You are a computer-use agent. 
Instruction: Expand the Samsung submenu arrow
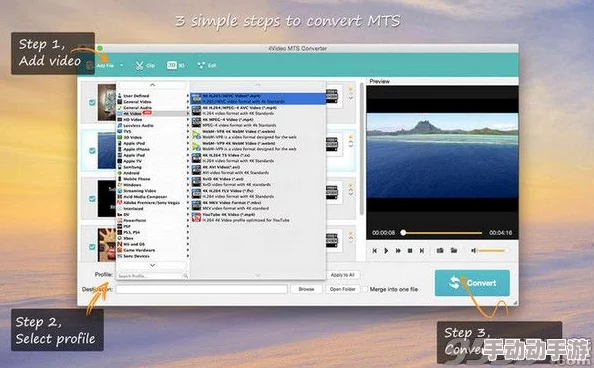[188, 167]
